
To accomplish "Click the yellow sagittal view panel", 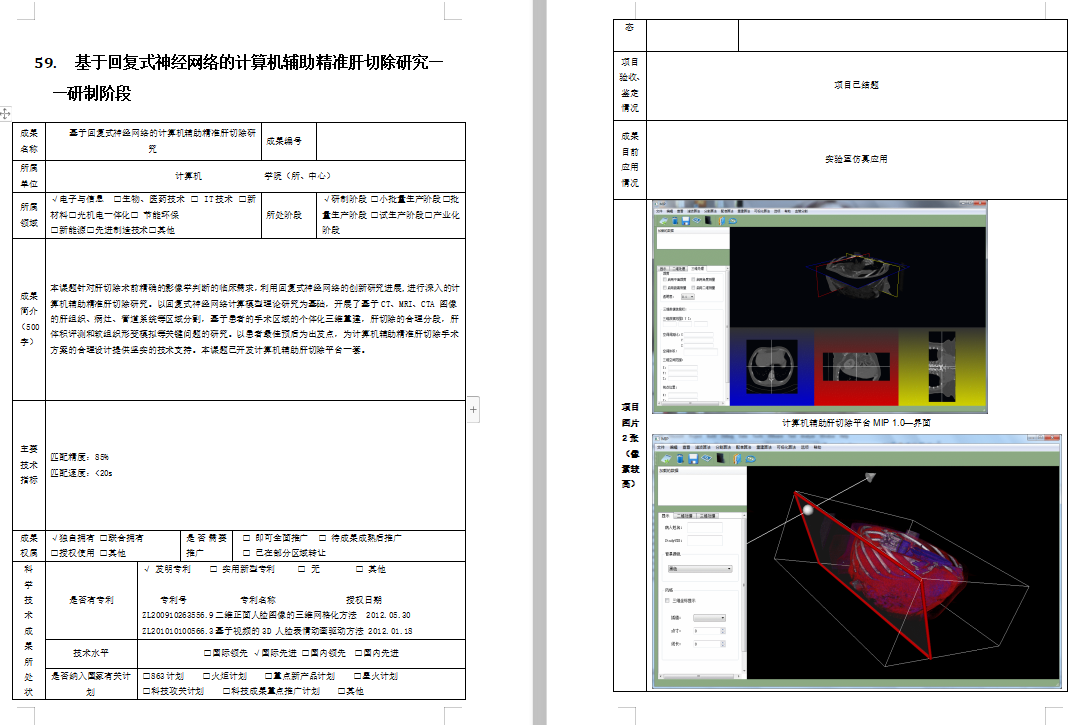I will click(941, 370).
